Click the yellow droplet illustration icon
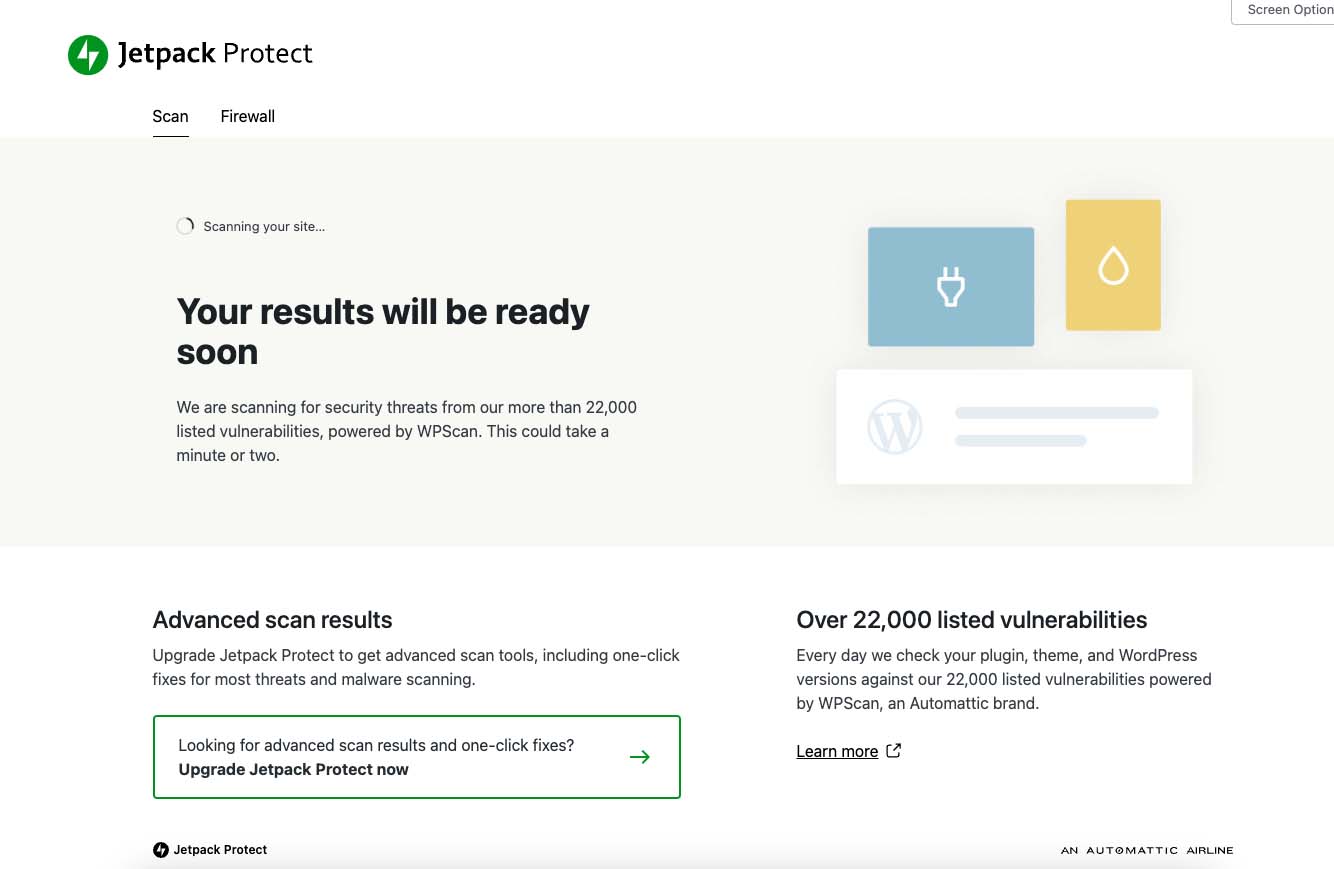This screenshot has width=1334, height=869. coord(1113,265)
